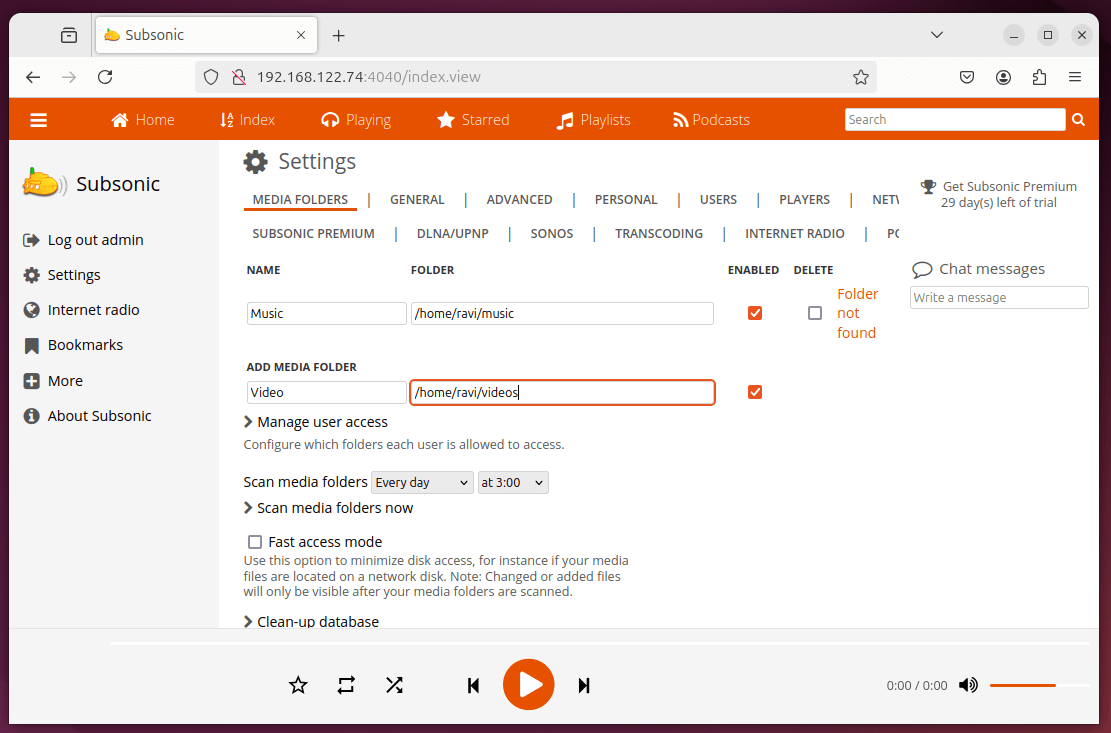Open the hamburger menu in orange bar
The width and height of the screenshot is (1111, 733).
(x=39, y=120)
